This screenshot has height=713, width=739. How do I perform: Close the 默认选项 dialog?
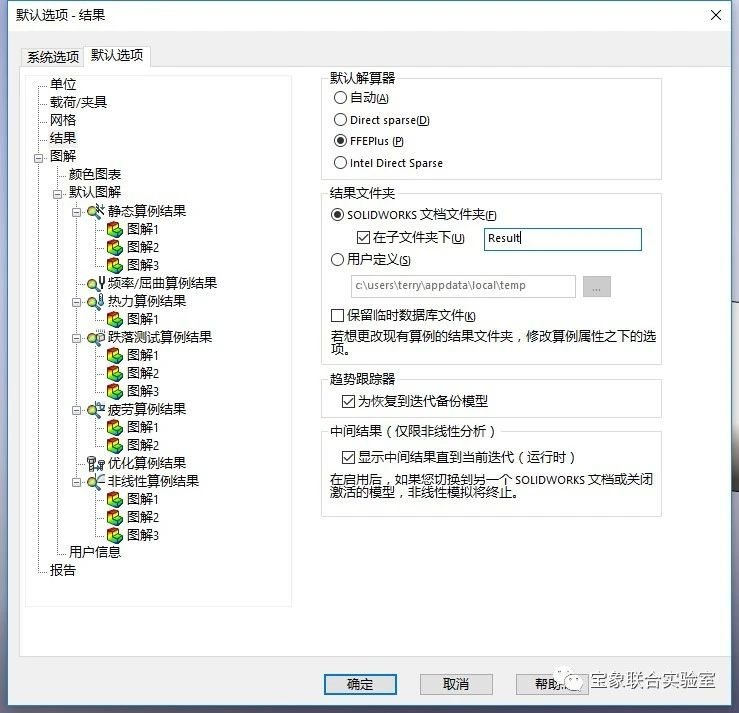point(715,15)
